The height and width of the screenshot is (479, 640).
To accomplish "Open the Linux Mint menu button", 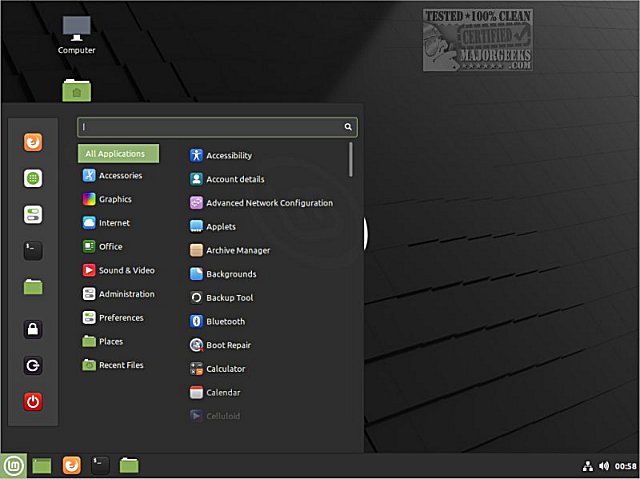I will 13,466.
